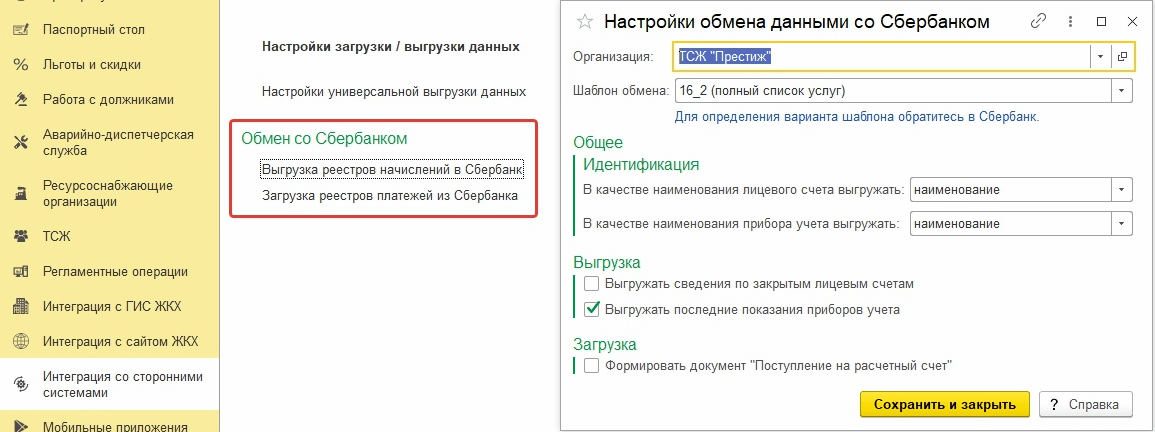Image resolution: width=1155 pixels, height=432 pixels.
Task: Enable Выгружать сведения по закрытым лицевым счетам
Action: [591, 283]
